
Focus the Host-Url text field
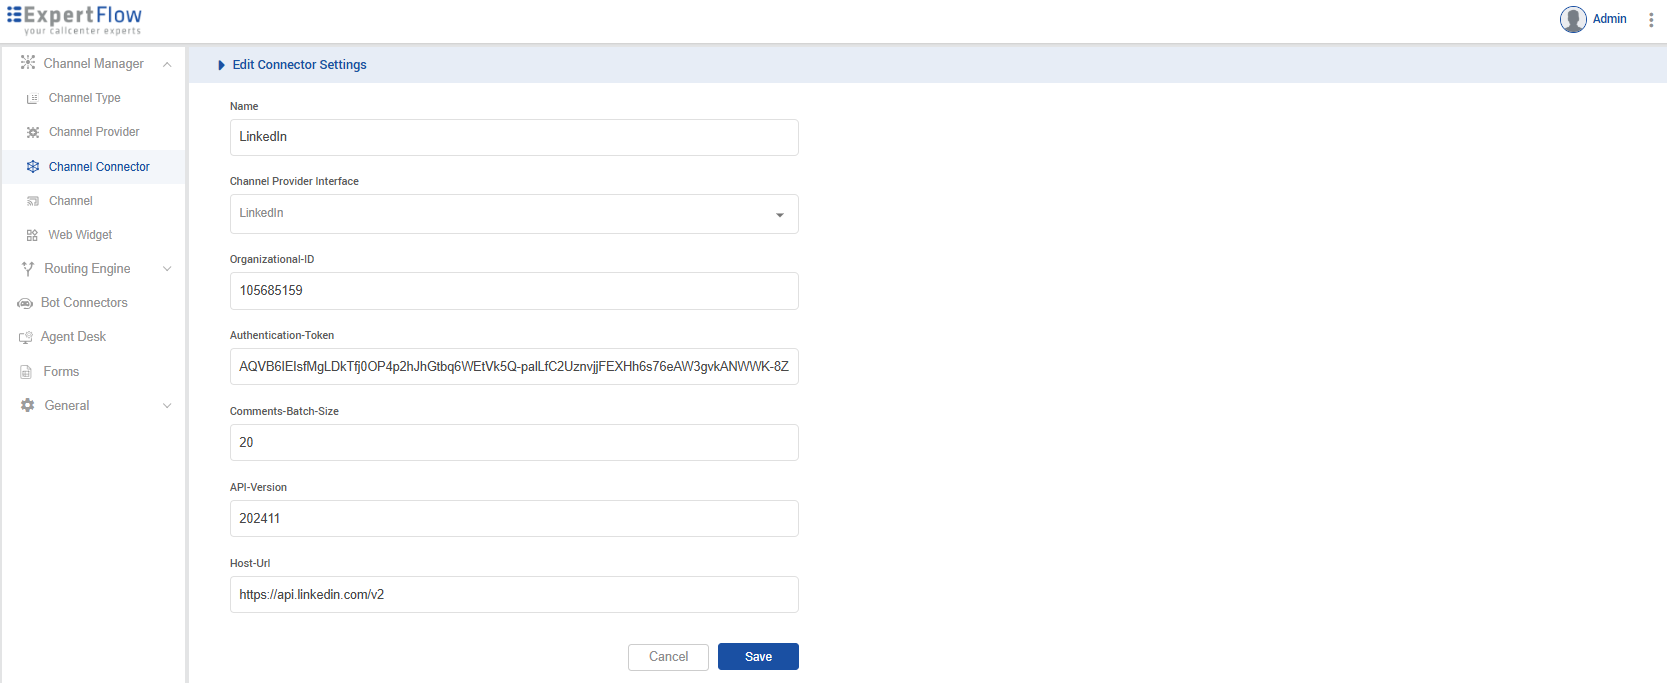coord(514,595)
